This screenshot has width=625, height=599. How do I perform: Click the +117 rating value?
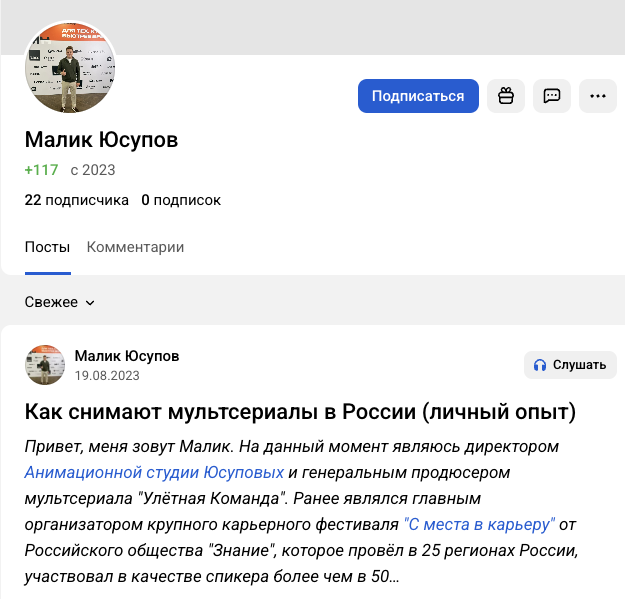click(41, 170)
